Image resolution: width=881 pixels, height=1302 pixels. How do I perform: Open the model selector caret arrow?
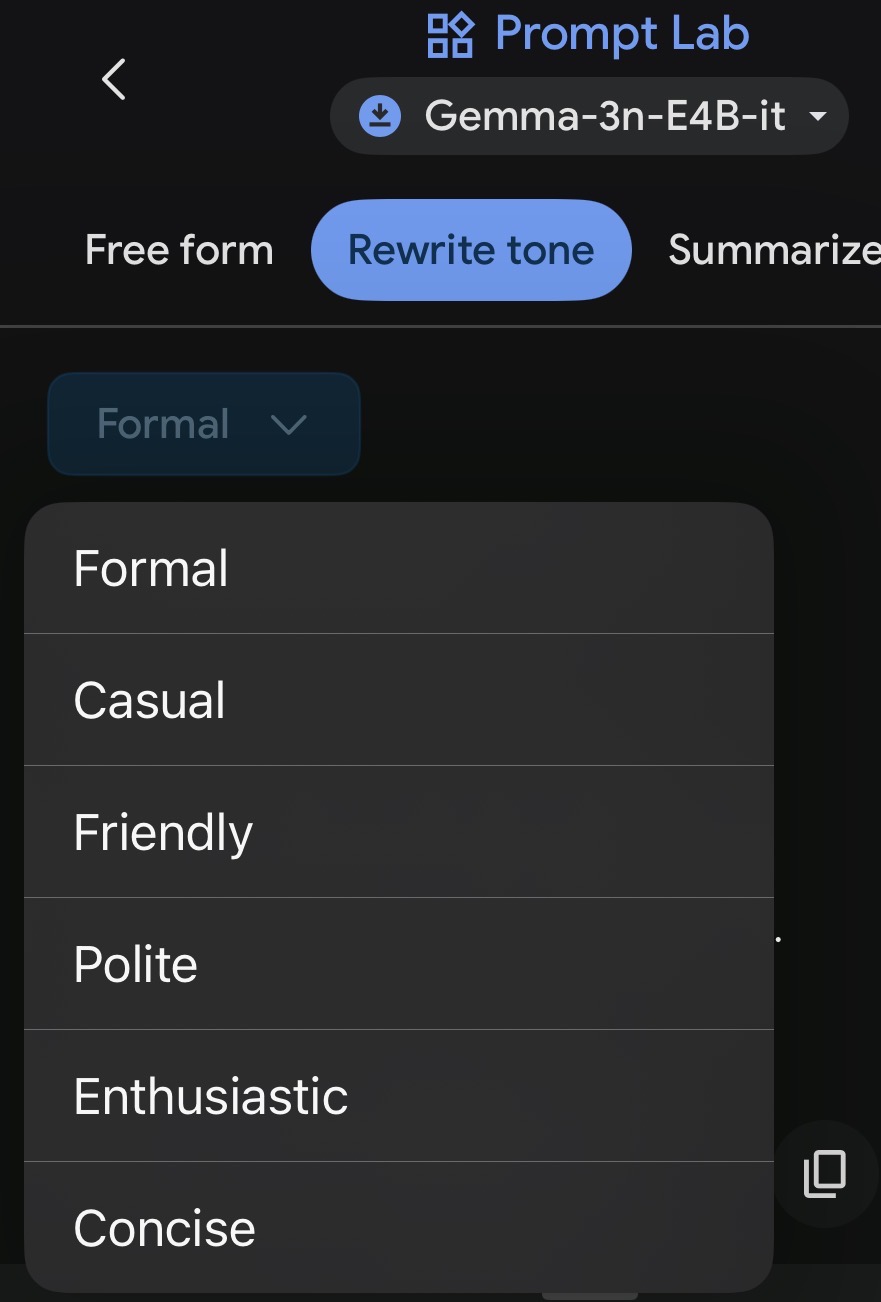[818, 117]
